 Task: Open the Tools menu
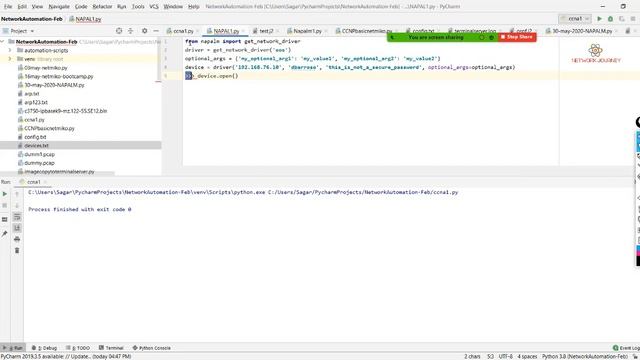138,7
